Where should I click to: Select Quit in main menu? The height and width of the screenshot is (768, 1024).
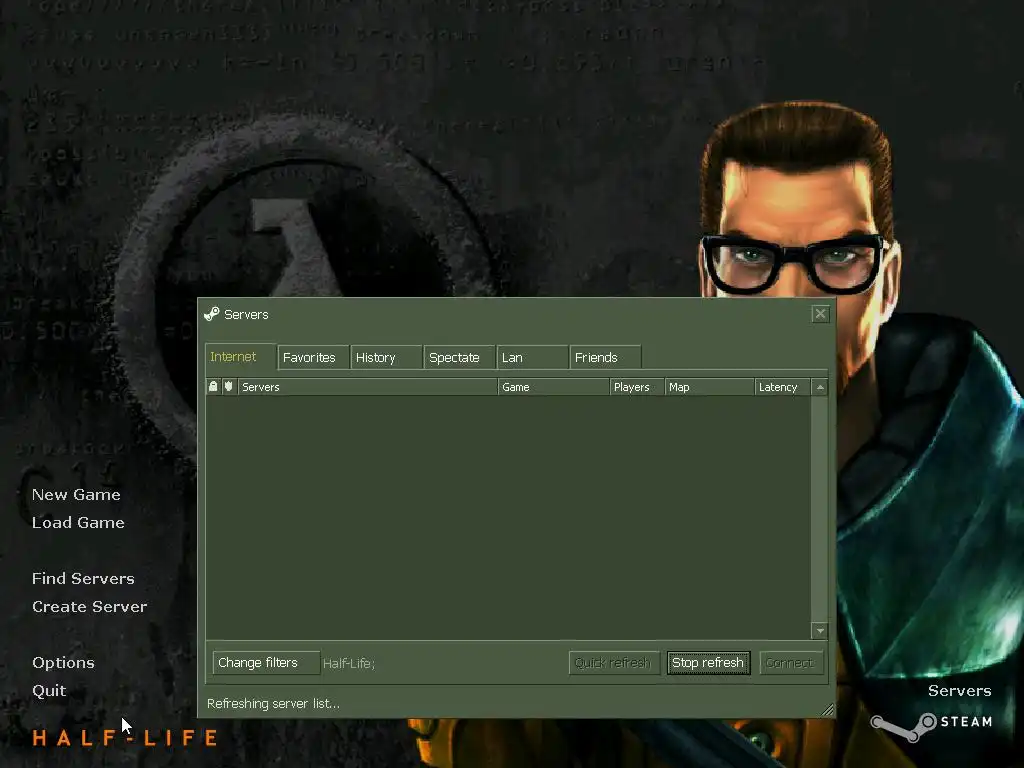pyautogui.click(x=50, y=691)
